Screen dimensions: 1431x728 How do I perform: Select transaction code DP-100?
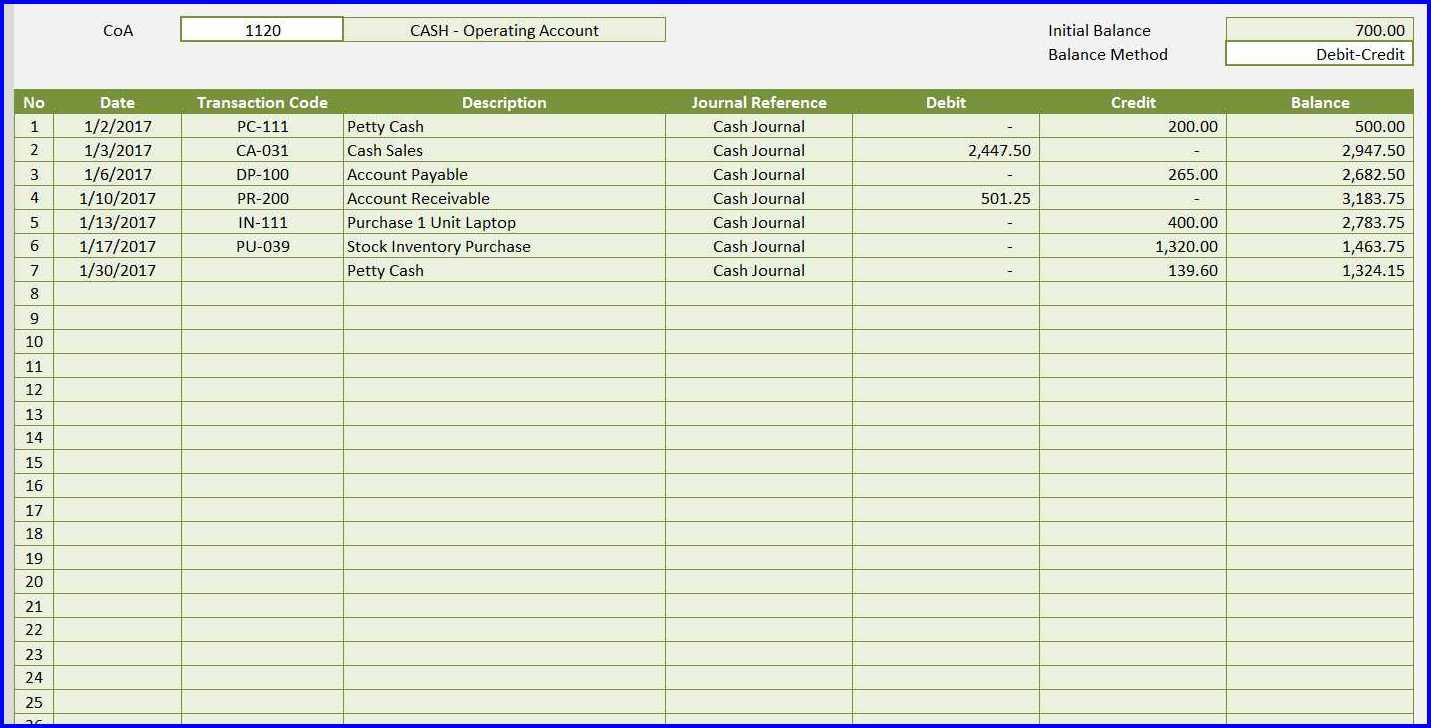pos(262,174)
